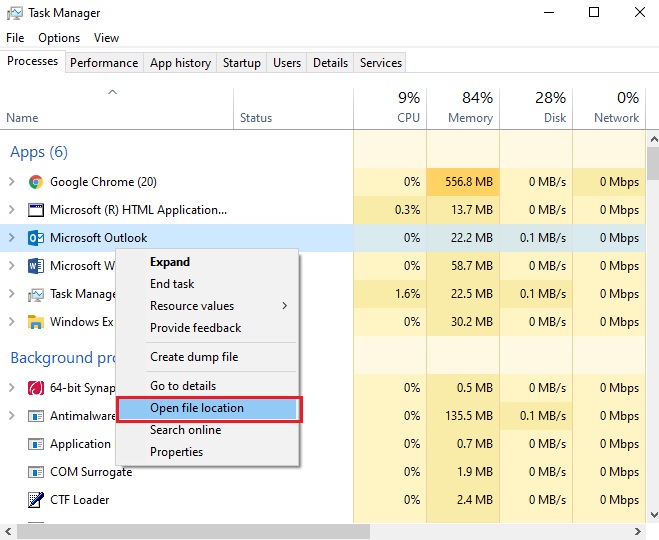Click the CTF Loader process name
This screenshot has width=659, height=540.
tap(80, 500)
